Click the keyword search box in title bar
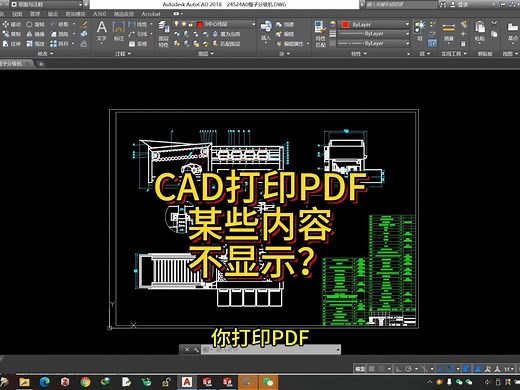Viewport: 520px width, 390px height. pos(401,4)
